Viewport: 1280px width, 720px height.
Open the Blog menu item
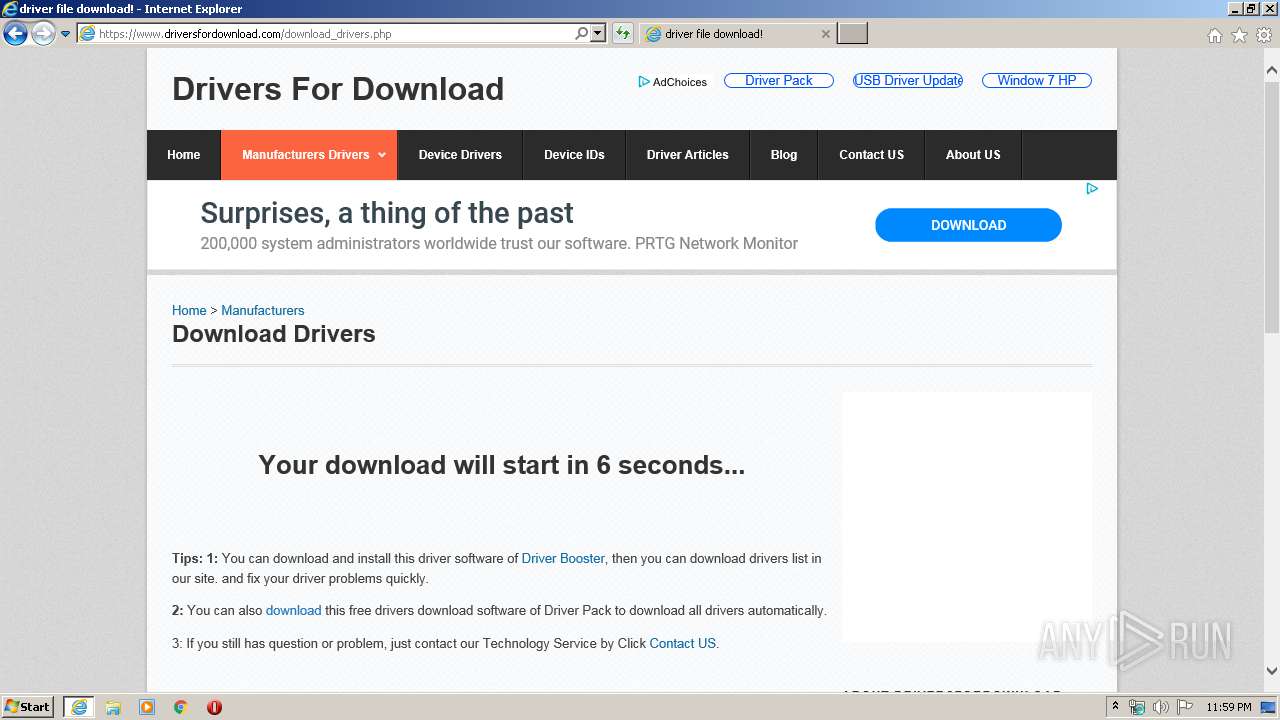pos(784,155)
